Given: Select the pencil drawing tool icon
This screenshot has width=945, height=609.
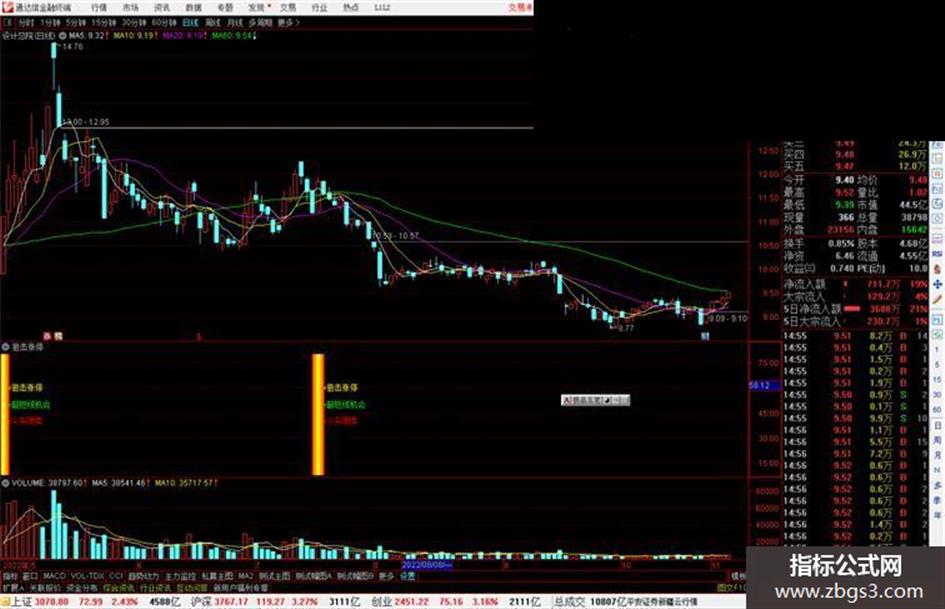Looking at the screenshot, I should tap(937, 299).
